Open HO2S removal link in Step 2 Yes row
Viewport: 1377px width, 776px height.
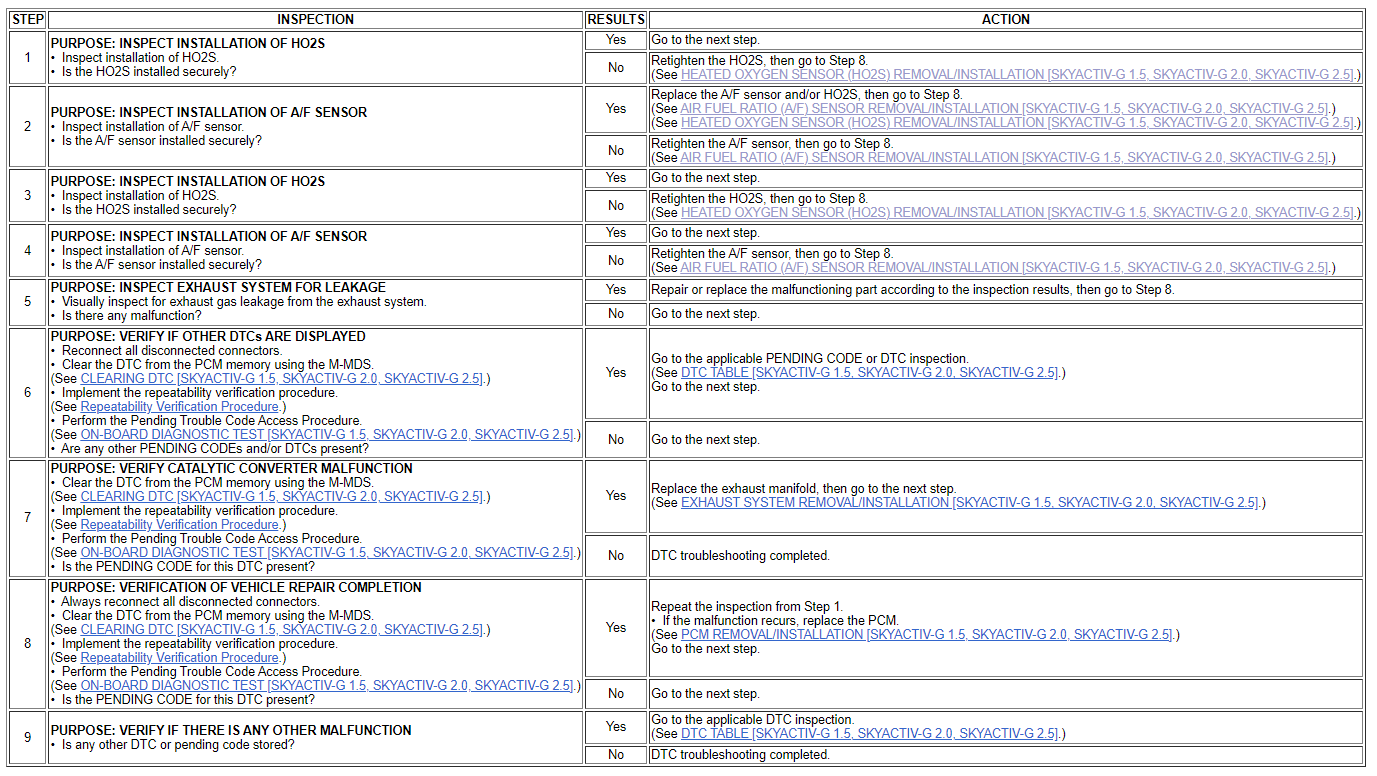point(1018,123)
